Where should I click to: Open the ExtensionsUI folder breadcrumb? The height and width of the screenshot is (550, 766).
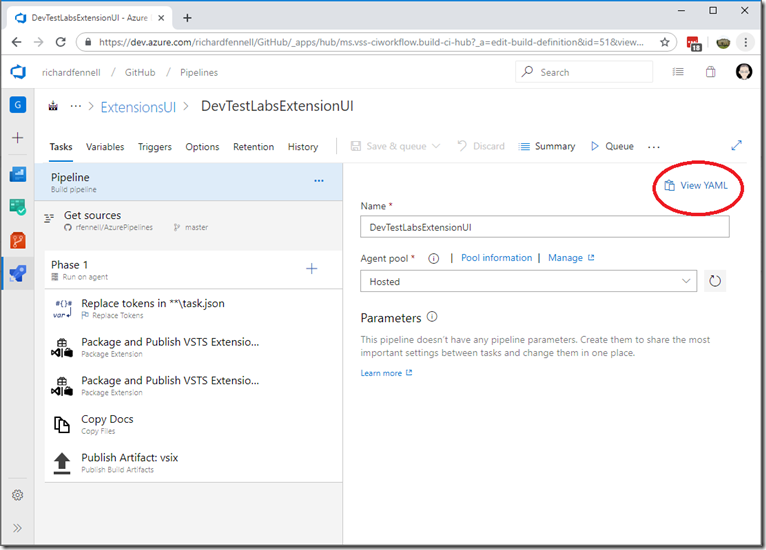(138, 107)
